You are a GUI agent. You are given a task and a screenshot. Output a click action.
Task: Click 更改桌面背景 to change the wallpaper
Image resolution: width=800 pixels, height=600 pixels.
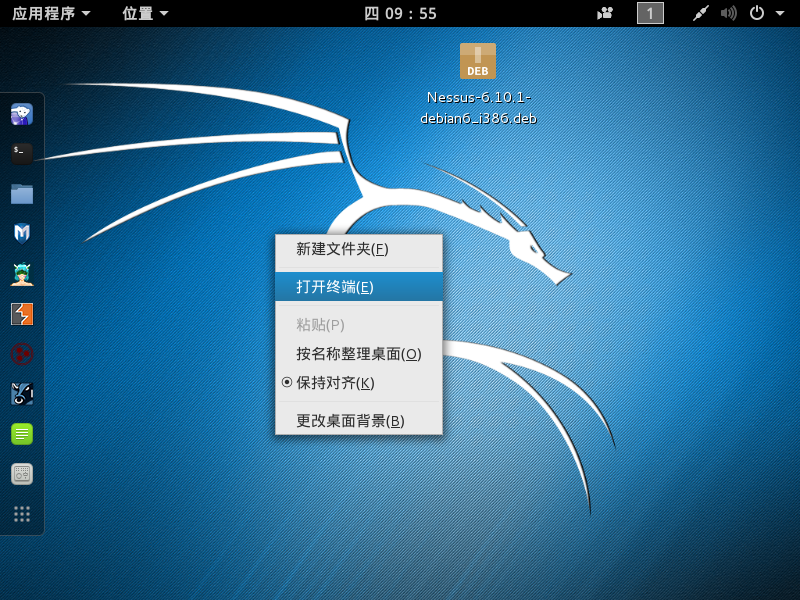tap(350, 421)
